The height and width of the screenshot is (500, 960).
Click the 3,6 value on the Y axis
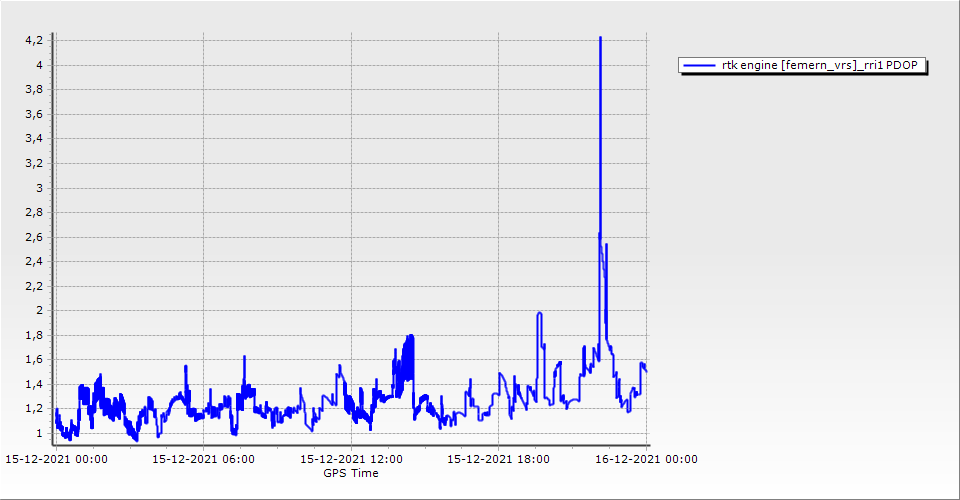pyautogui.click(x=34, y=114)
